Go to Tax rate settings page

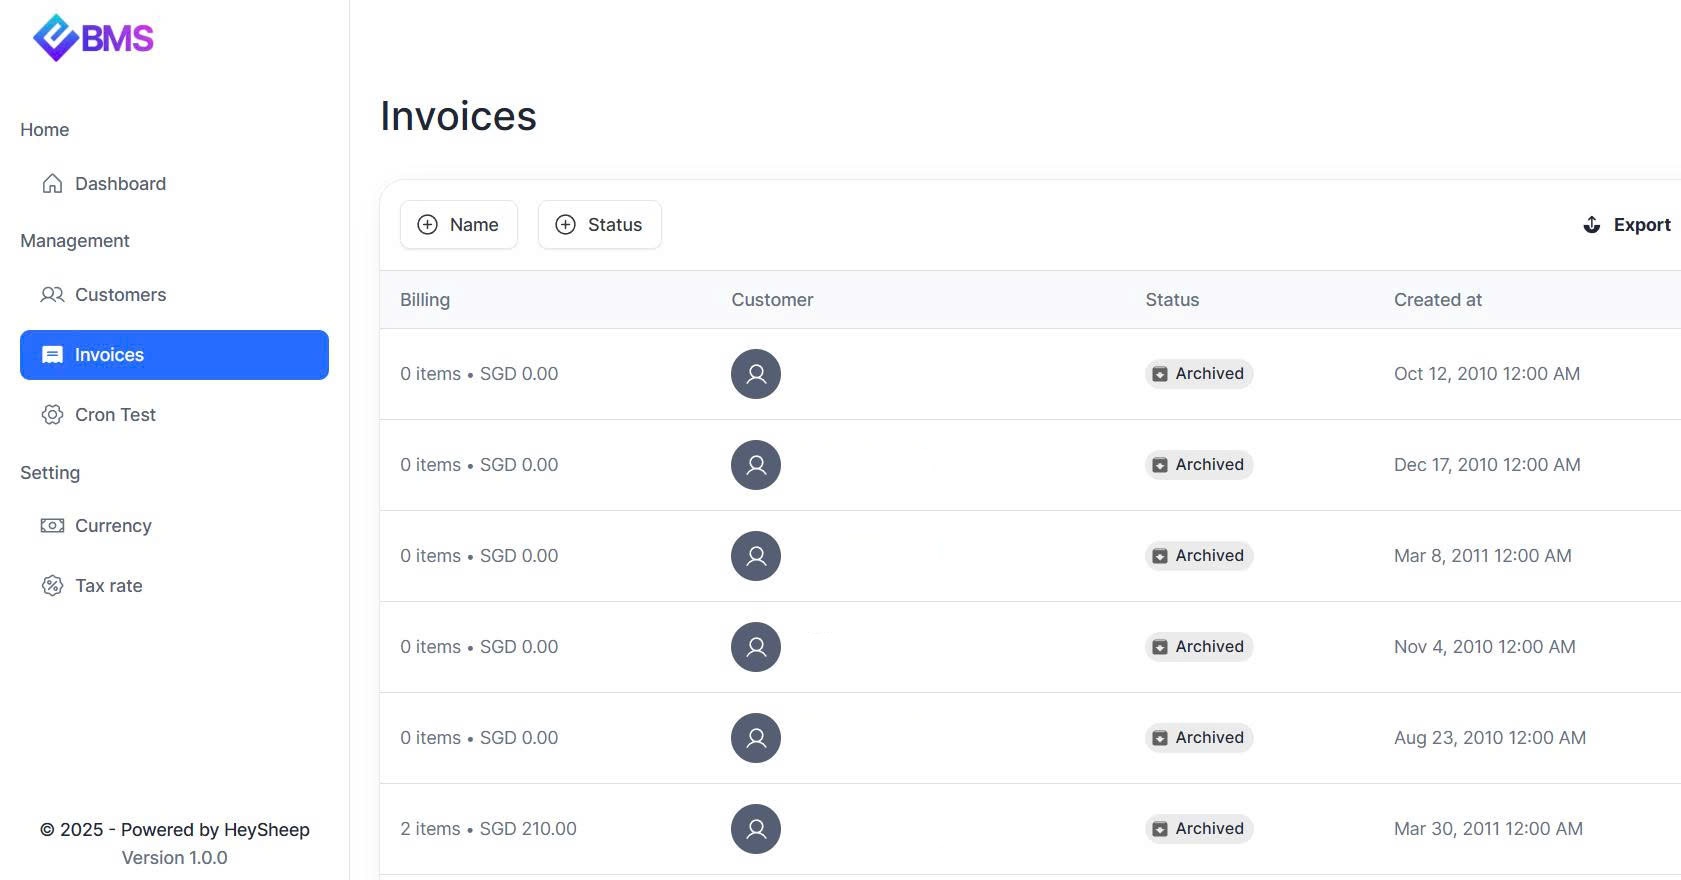[108, 586]
